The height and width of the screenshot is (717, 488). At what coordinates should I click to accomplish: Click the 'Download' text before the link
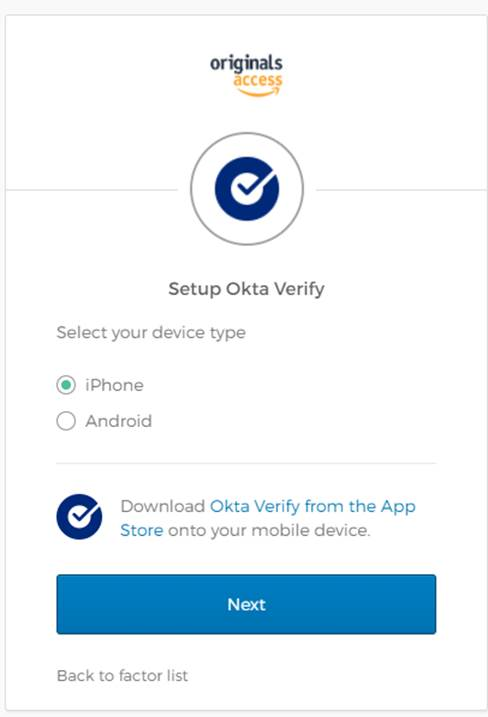click(162, 506)
